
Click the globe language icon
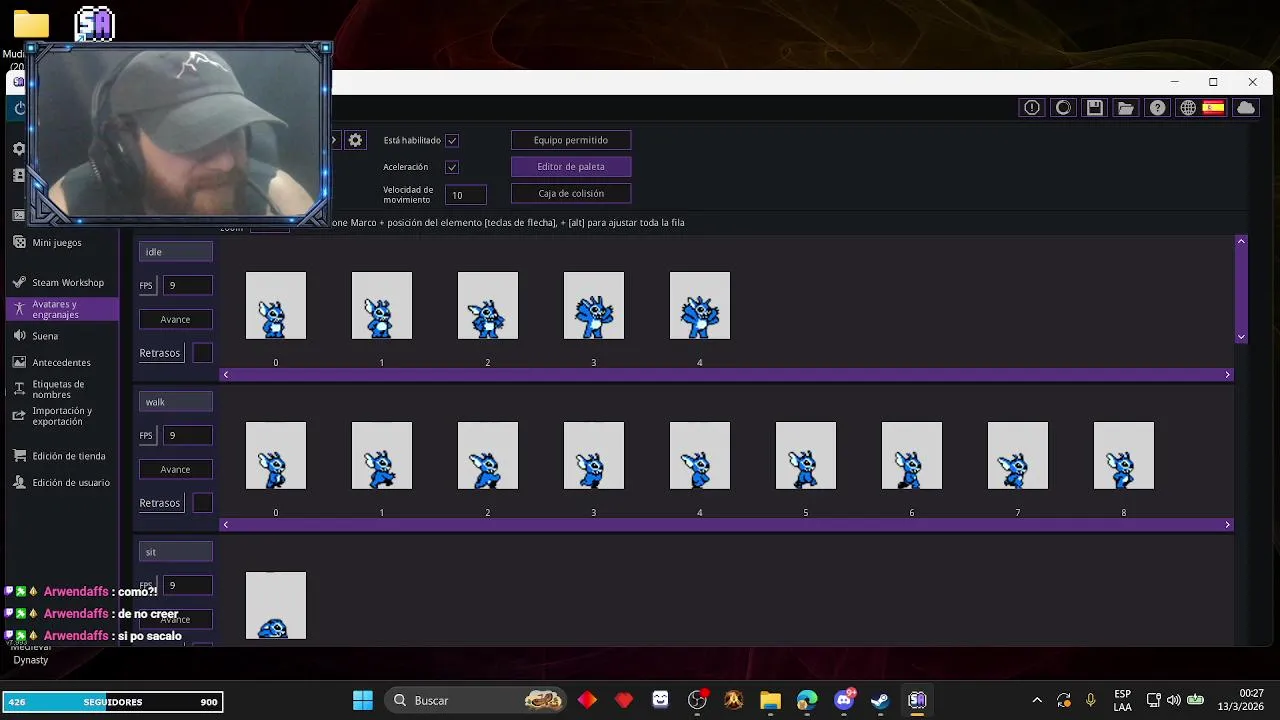coord(1188,108)
